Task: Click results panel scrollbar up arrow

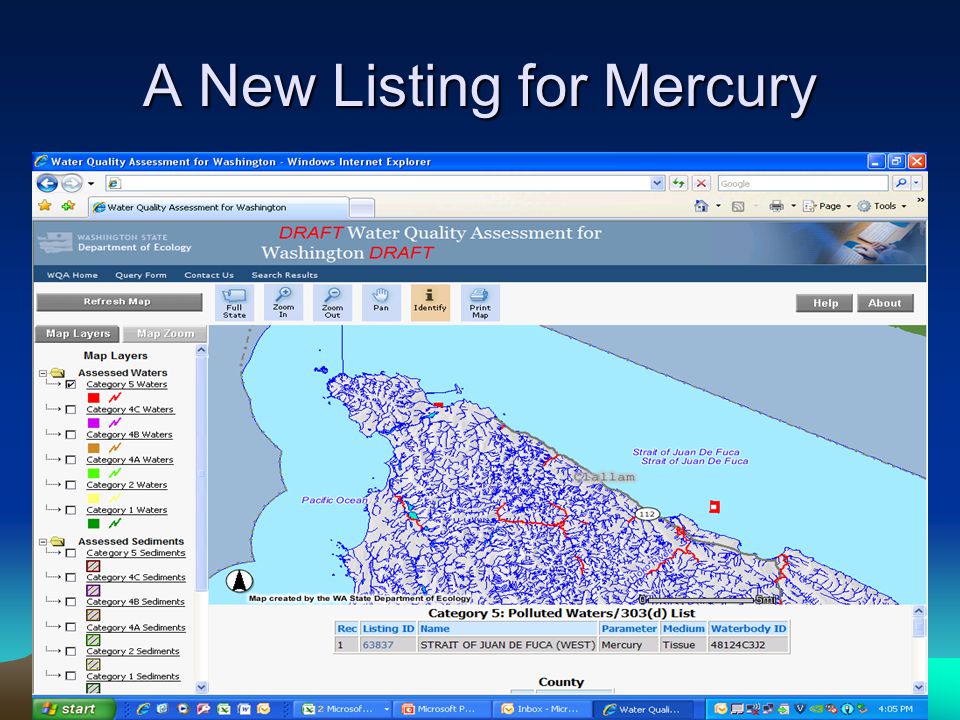Action: (x=918, y=611)
